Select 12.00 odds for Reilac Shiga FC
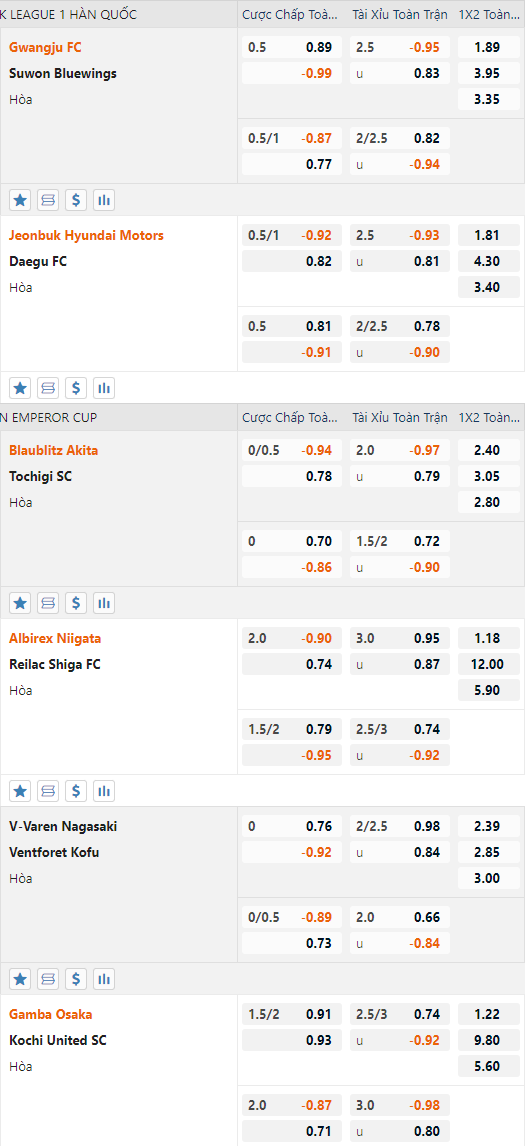 (488, 664)
